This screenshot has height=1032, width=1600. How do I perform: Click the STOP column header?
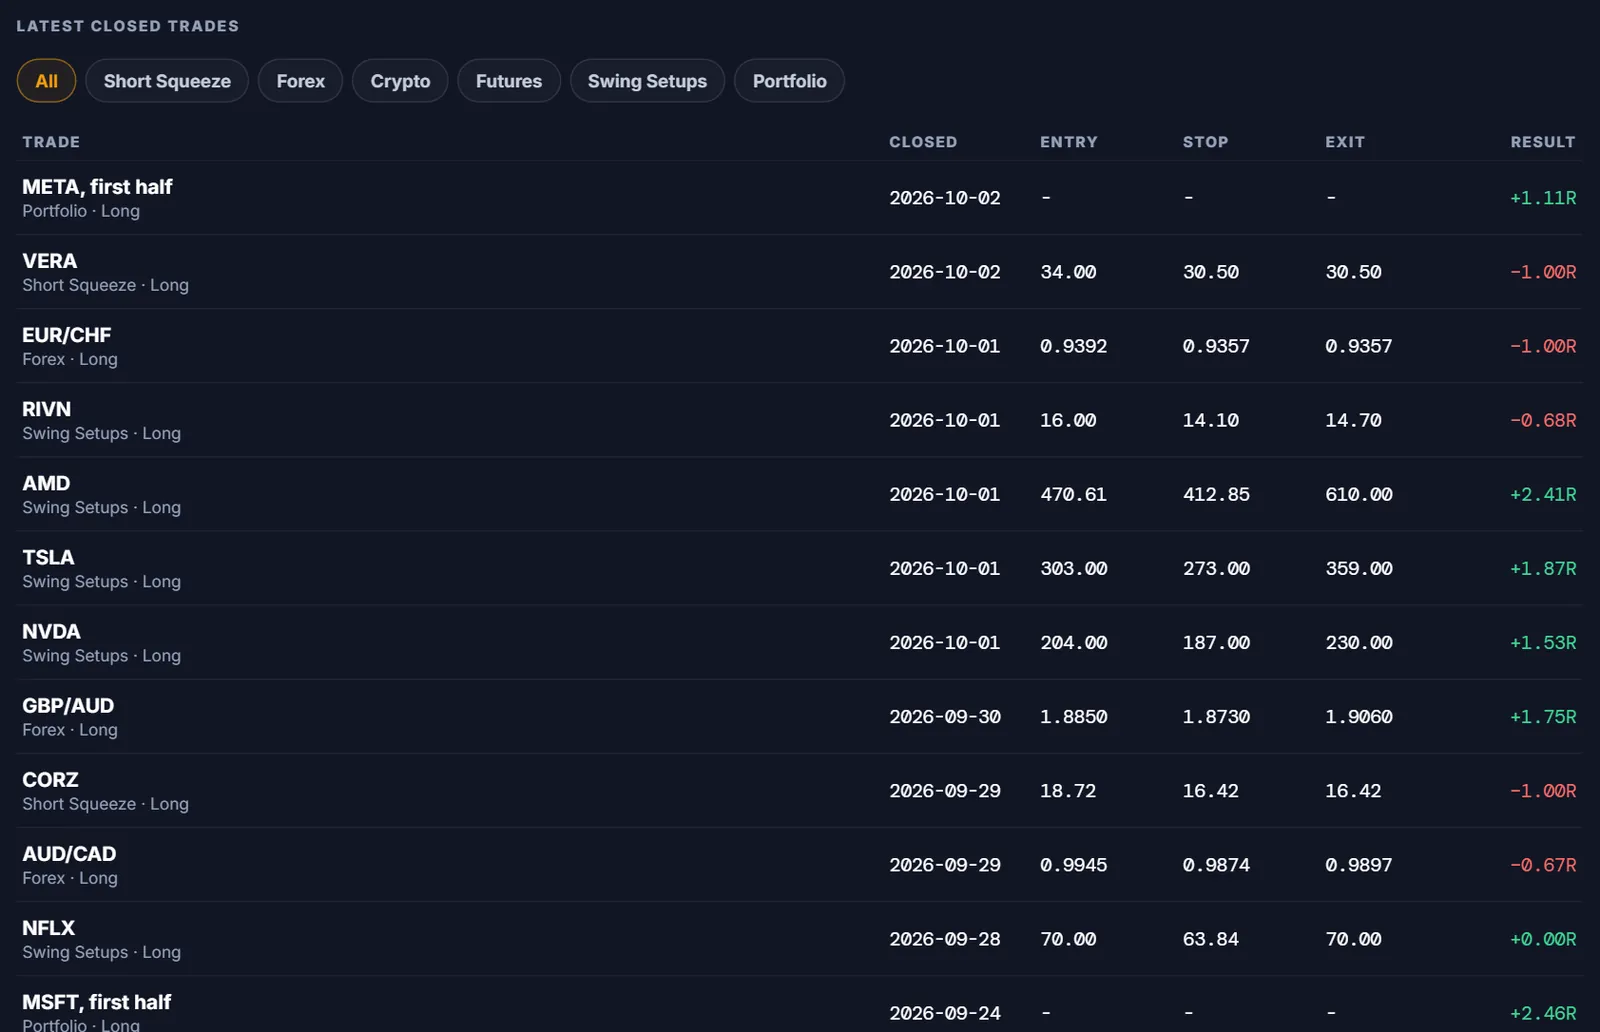[x=1205, y=142]
